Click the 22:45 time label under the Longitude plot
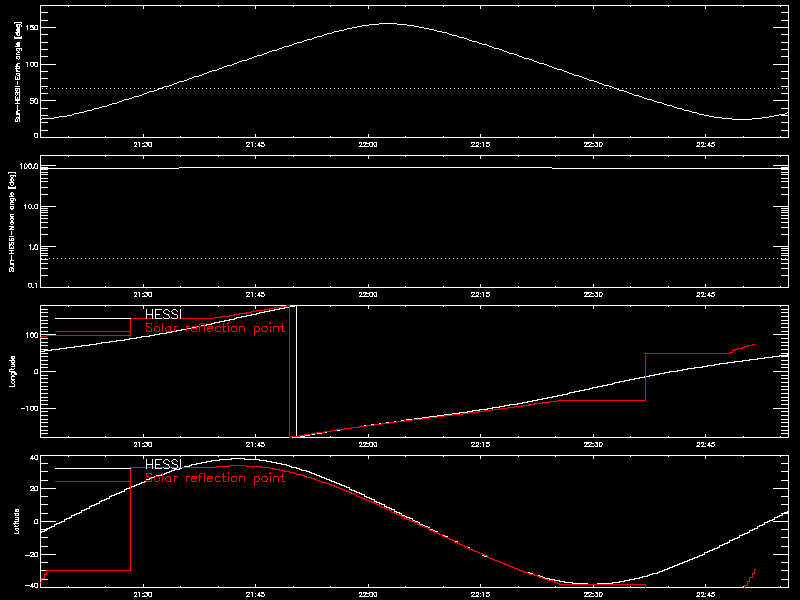Image resolution: width=800 pixels, height=600 pixels. [x=705, y=445]
